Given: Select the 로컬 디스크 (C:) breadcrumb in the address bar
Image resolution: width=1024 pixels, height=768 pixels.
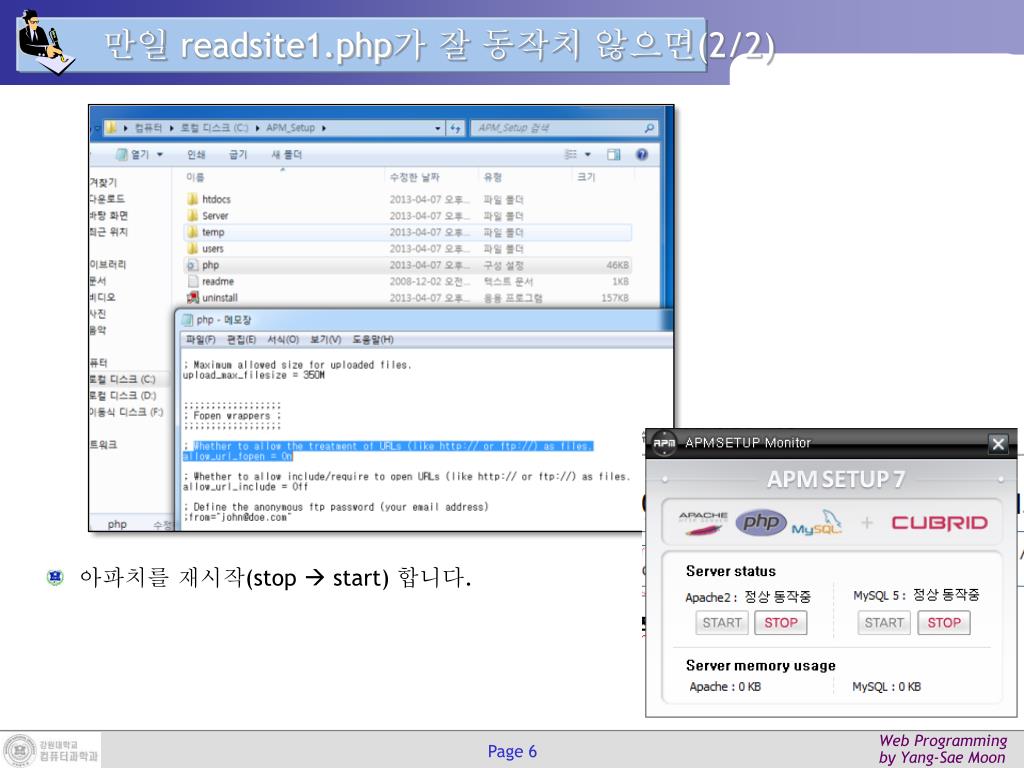Looking at the screenshot, I should tap(214, 128).
